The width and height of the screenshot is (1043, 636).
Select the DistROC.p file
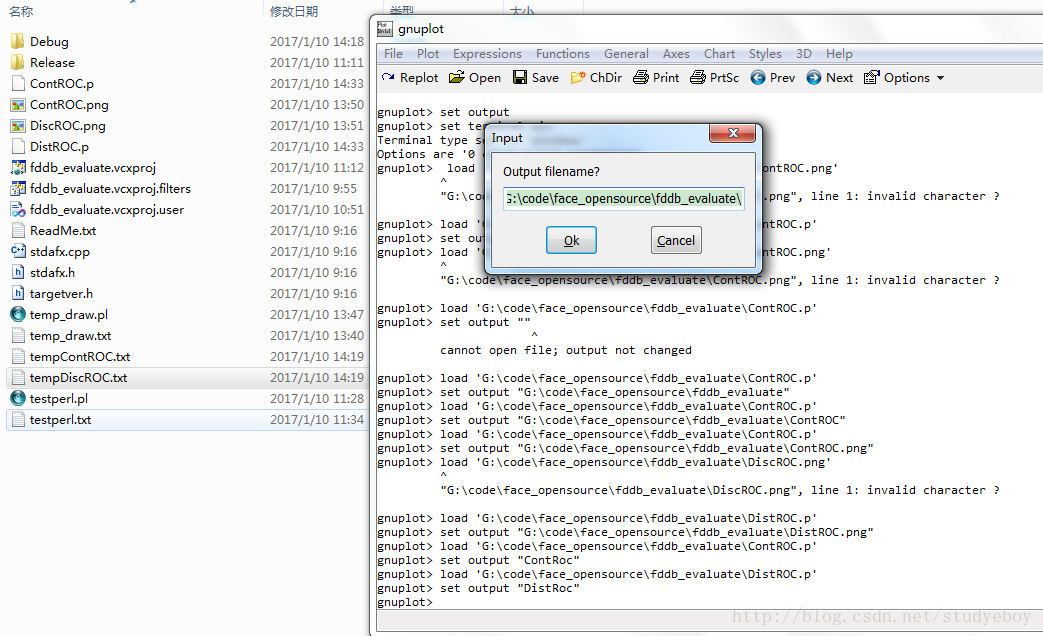pyautogui.click(x=59, y=146)
